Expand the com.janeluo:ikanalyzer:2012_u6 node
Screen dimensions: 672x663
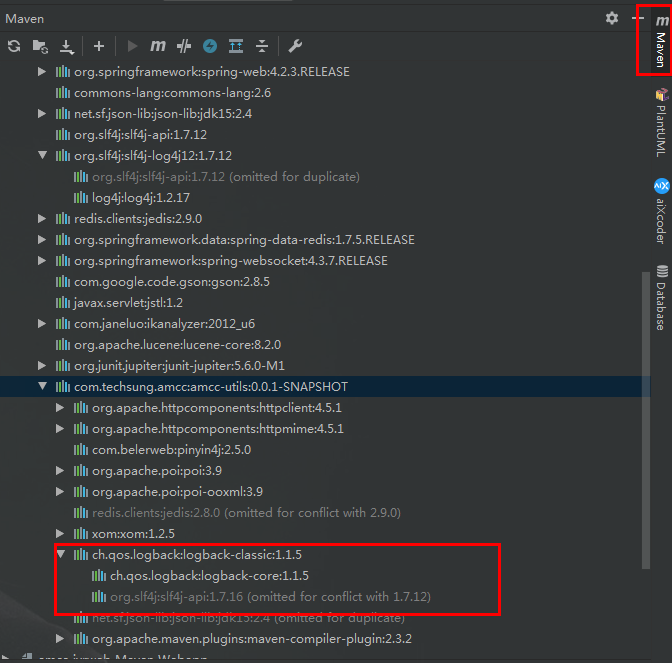point(42,324)
